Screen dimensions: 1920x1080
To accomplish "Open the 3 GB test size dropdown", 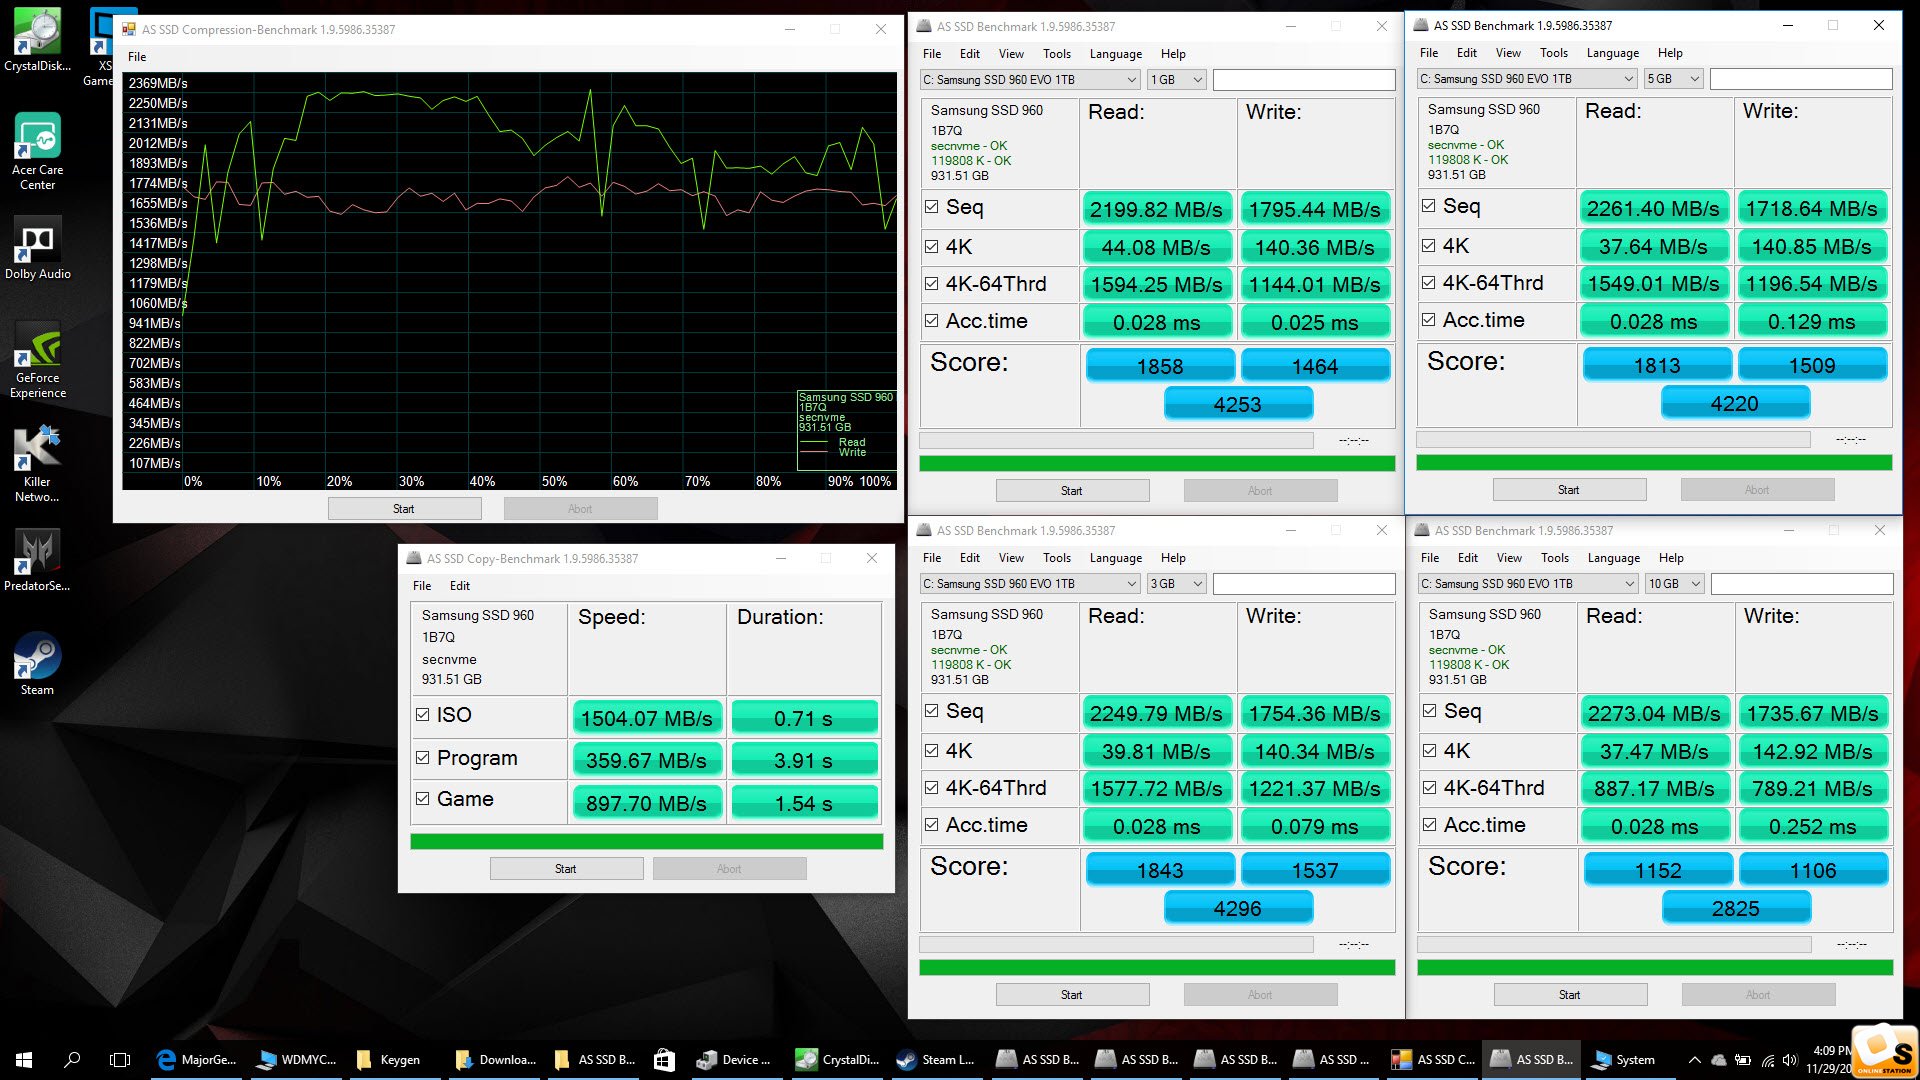I will pos(1176,584).
